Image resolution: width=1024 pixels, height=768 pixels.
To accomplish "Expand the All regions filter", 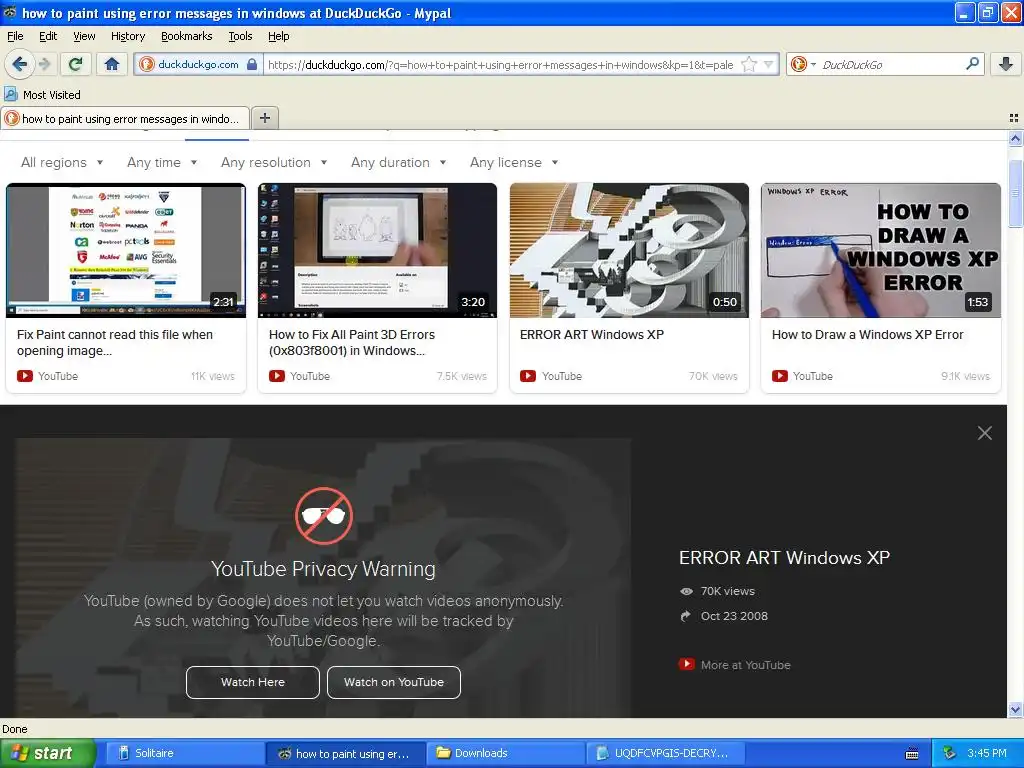I will 62,163.
